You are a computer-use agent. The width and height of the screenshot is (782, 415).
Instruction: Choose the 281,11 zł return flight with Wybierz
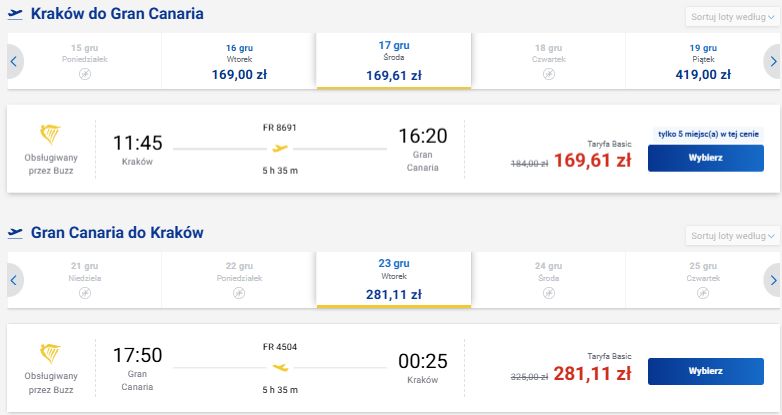tap(706, 371)
